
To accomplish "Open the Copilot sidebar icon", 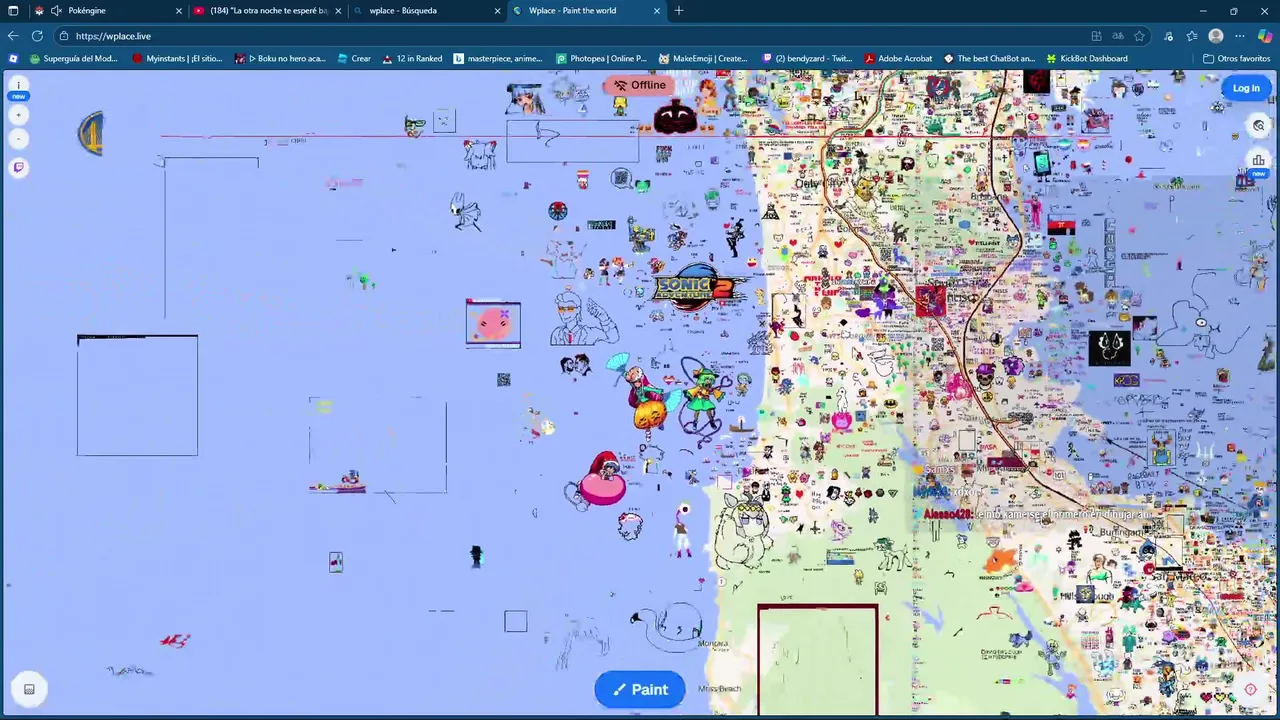I will click(1265, 36).
